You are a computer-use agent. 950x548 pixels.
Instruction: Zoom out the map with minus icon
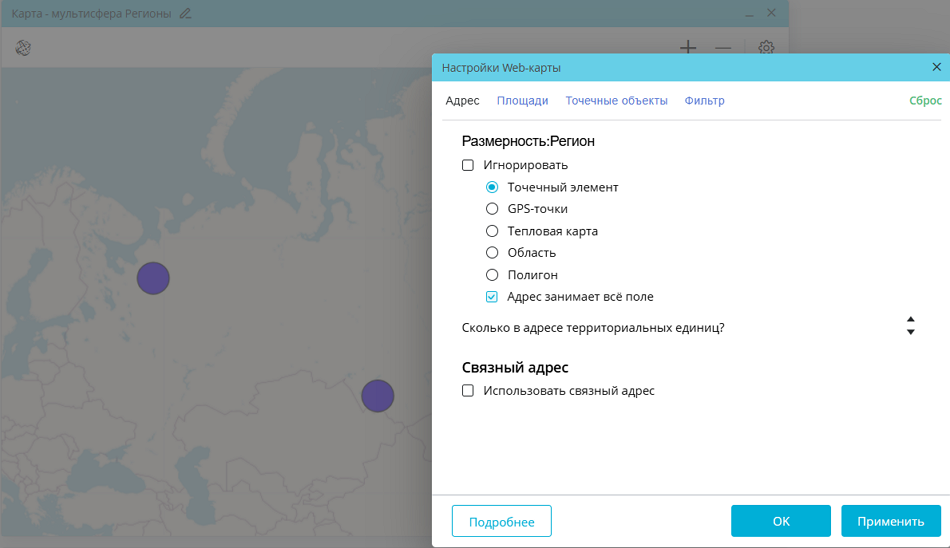723,47
